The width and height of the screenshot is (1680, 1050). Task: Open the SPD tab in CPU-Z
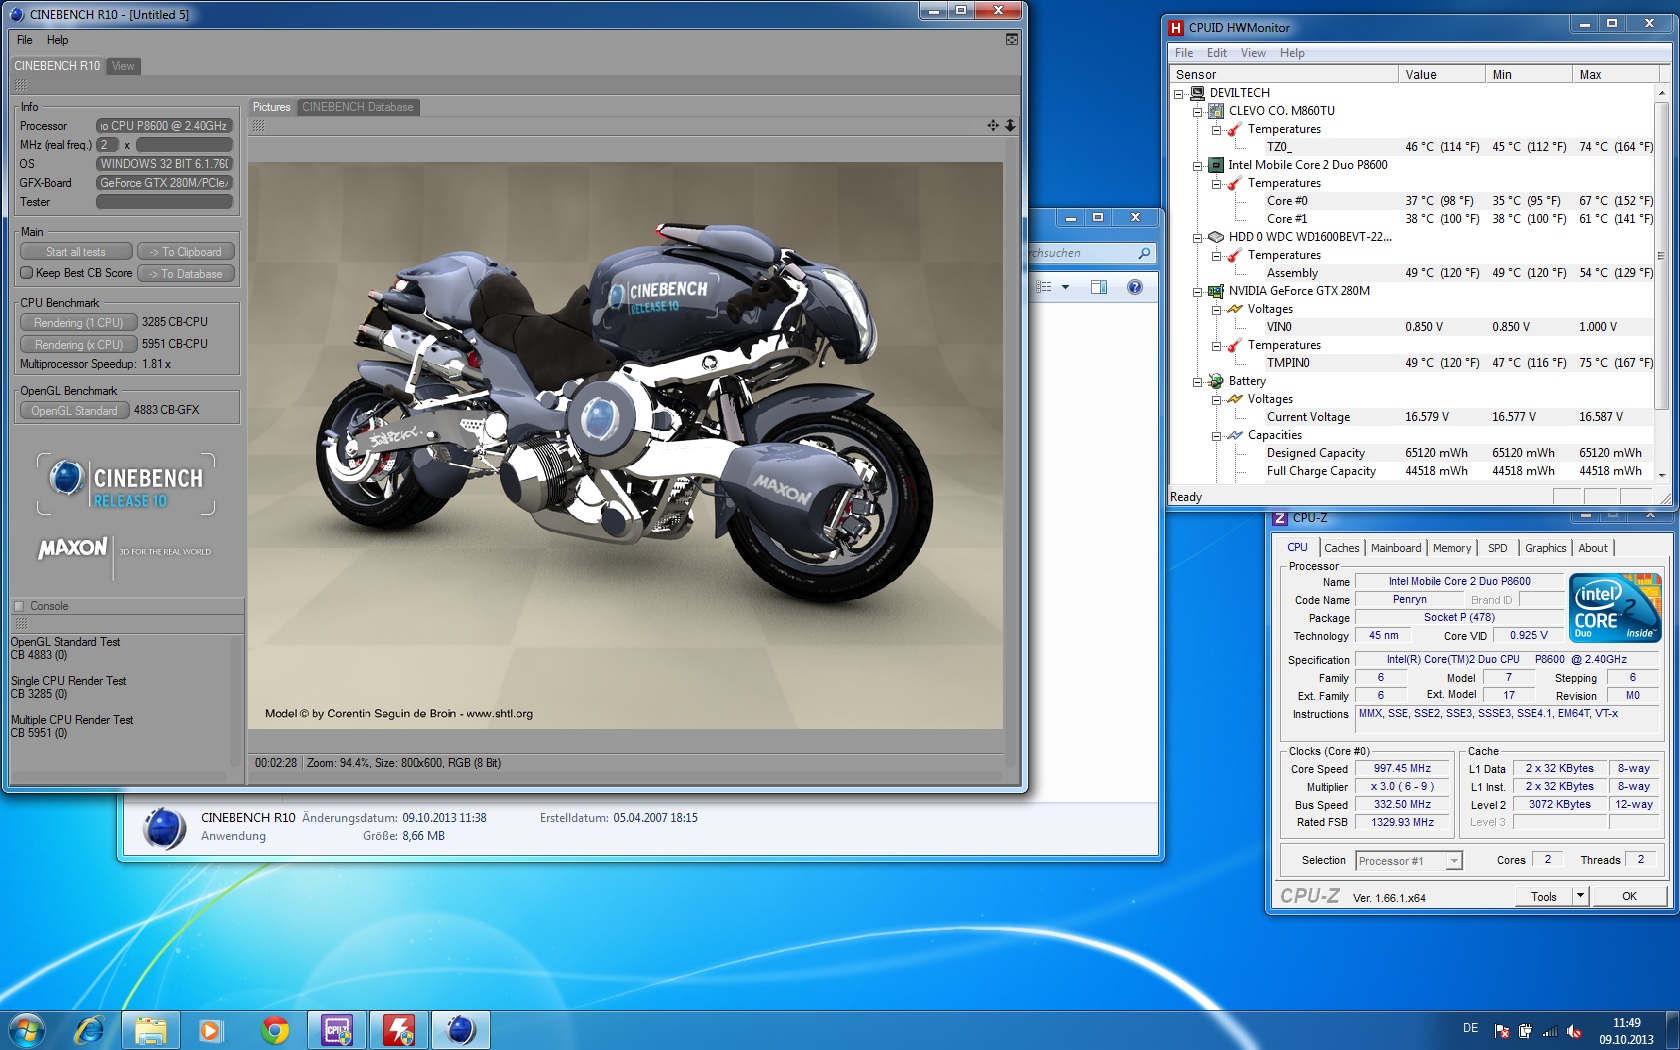tap(1497, 548)
